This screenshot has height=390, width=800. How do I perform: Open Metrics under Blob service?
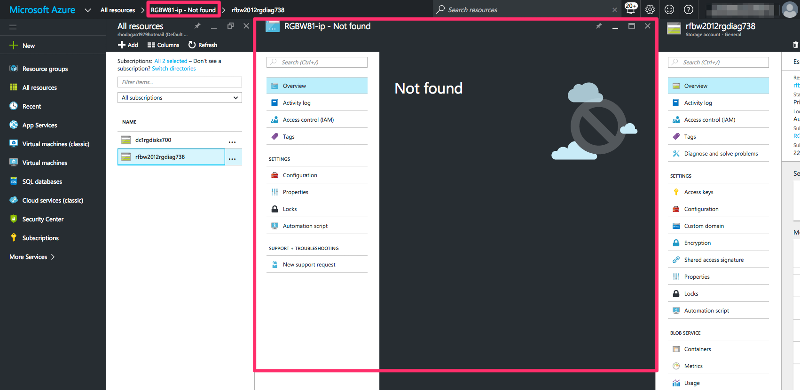click(718, 366)
